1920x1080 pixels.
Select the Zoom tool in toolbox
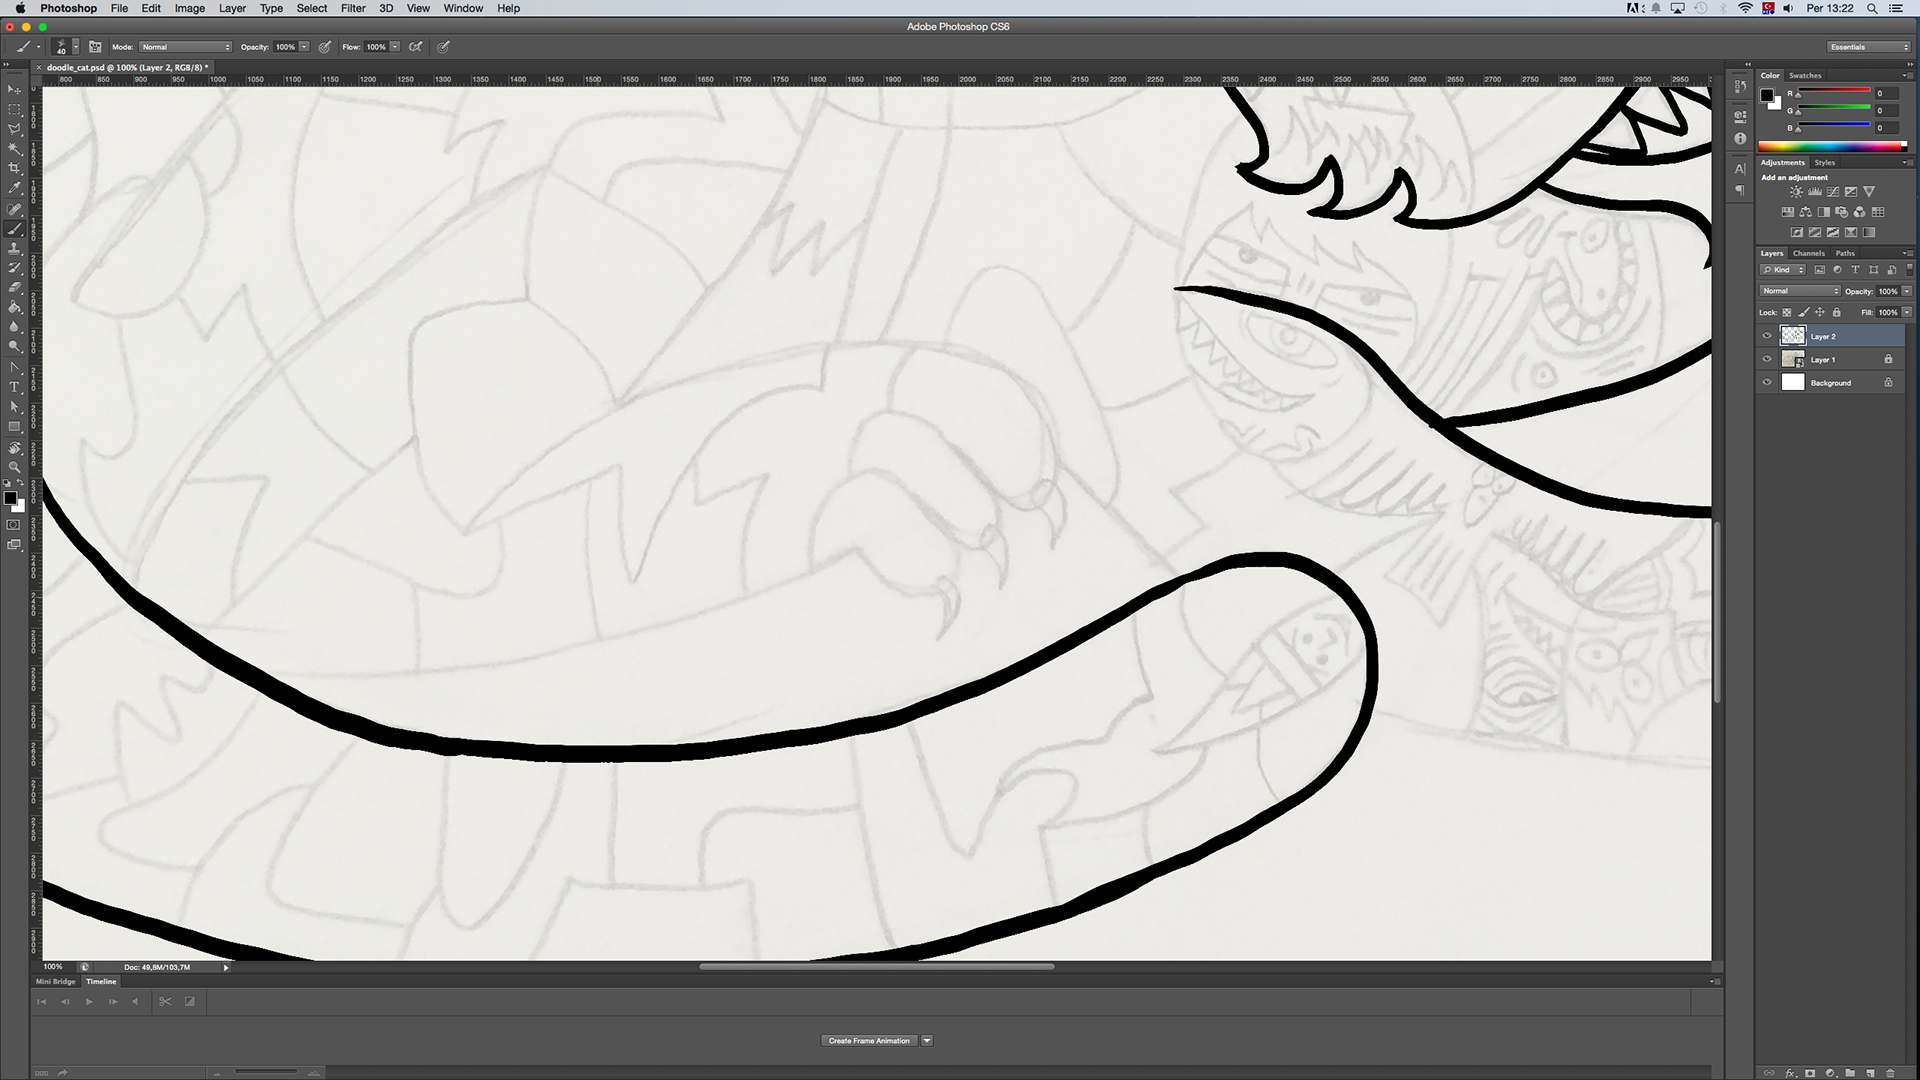click(14, 467)
